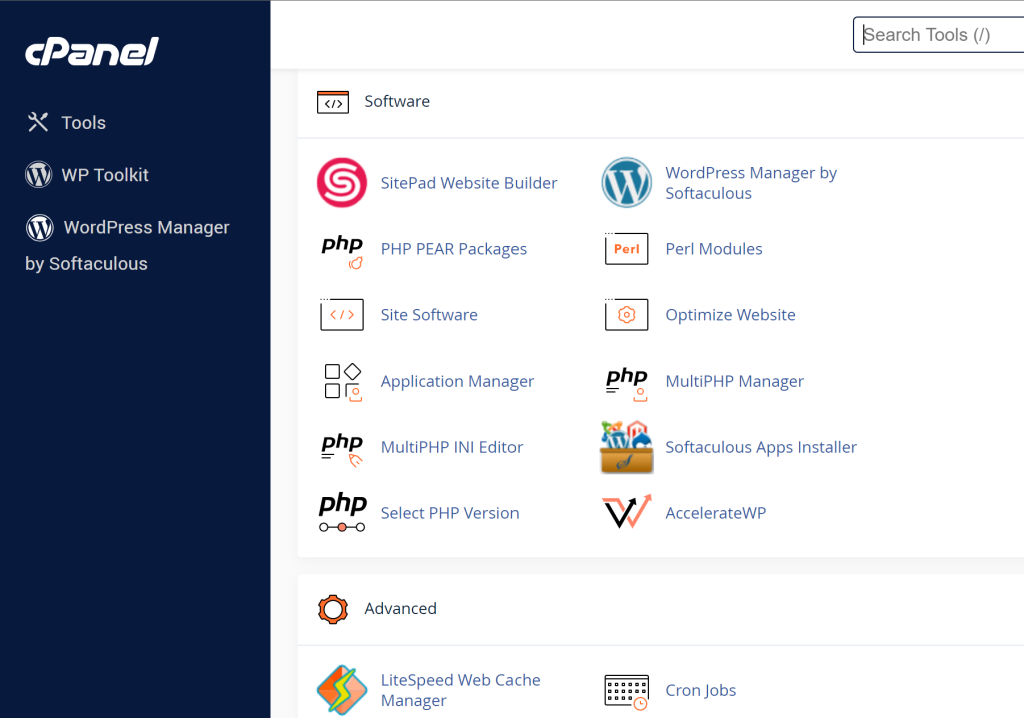Click the sidebar WordPress Manager icon
Screen dimensions: 1024x718
[x=39, y=227]
